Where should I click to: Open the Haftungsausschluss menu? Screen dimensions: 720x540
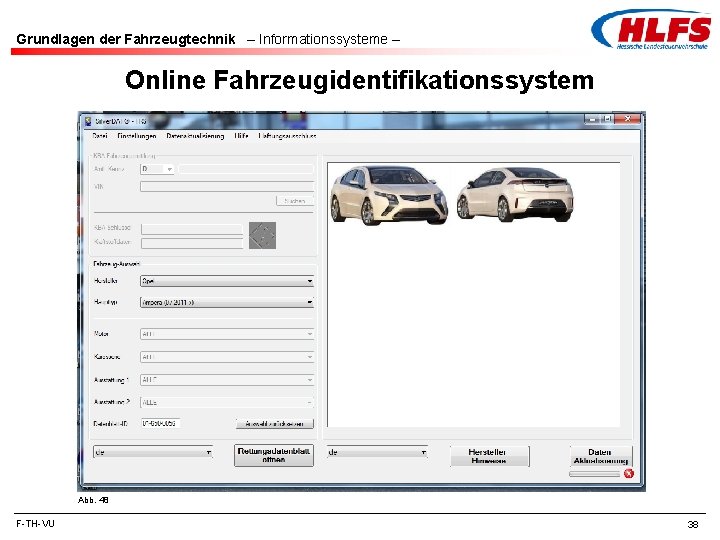click(287, 136)
